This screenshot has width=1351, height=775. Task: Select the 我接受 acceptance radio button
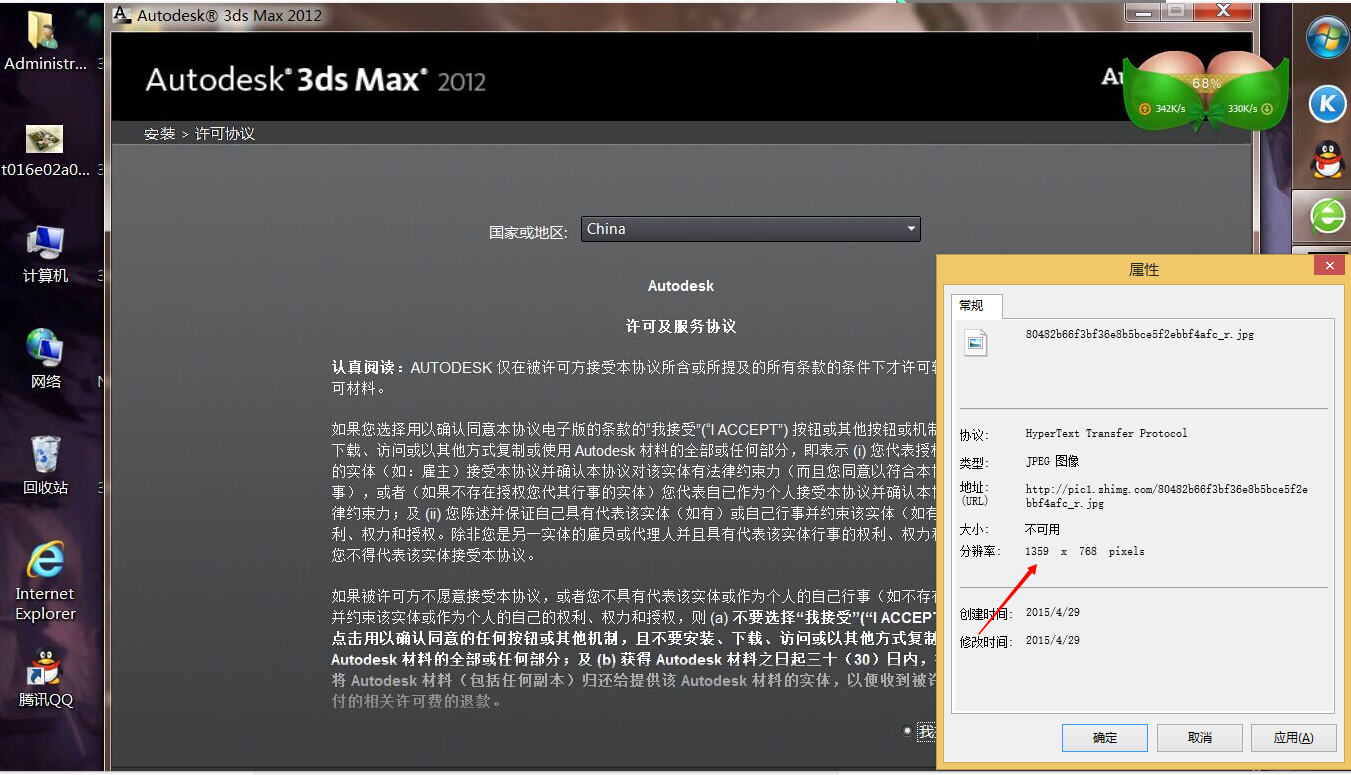(x=907, y=731)
